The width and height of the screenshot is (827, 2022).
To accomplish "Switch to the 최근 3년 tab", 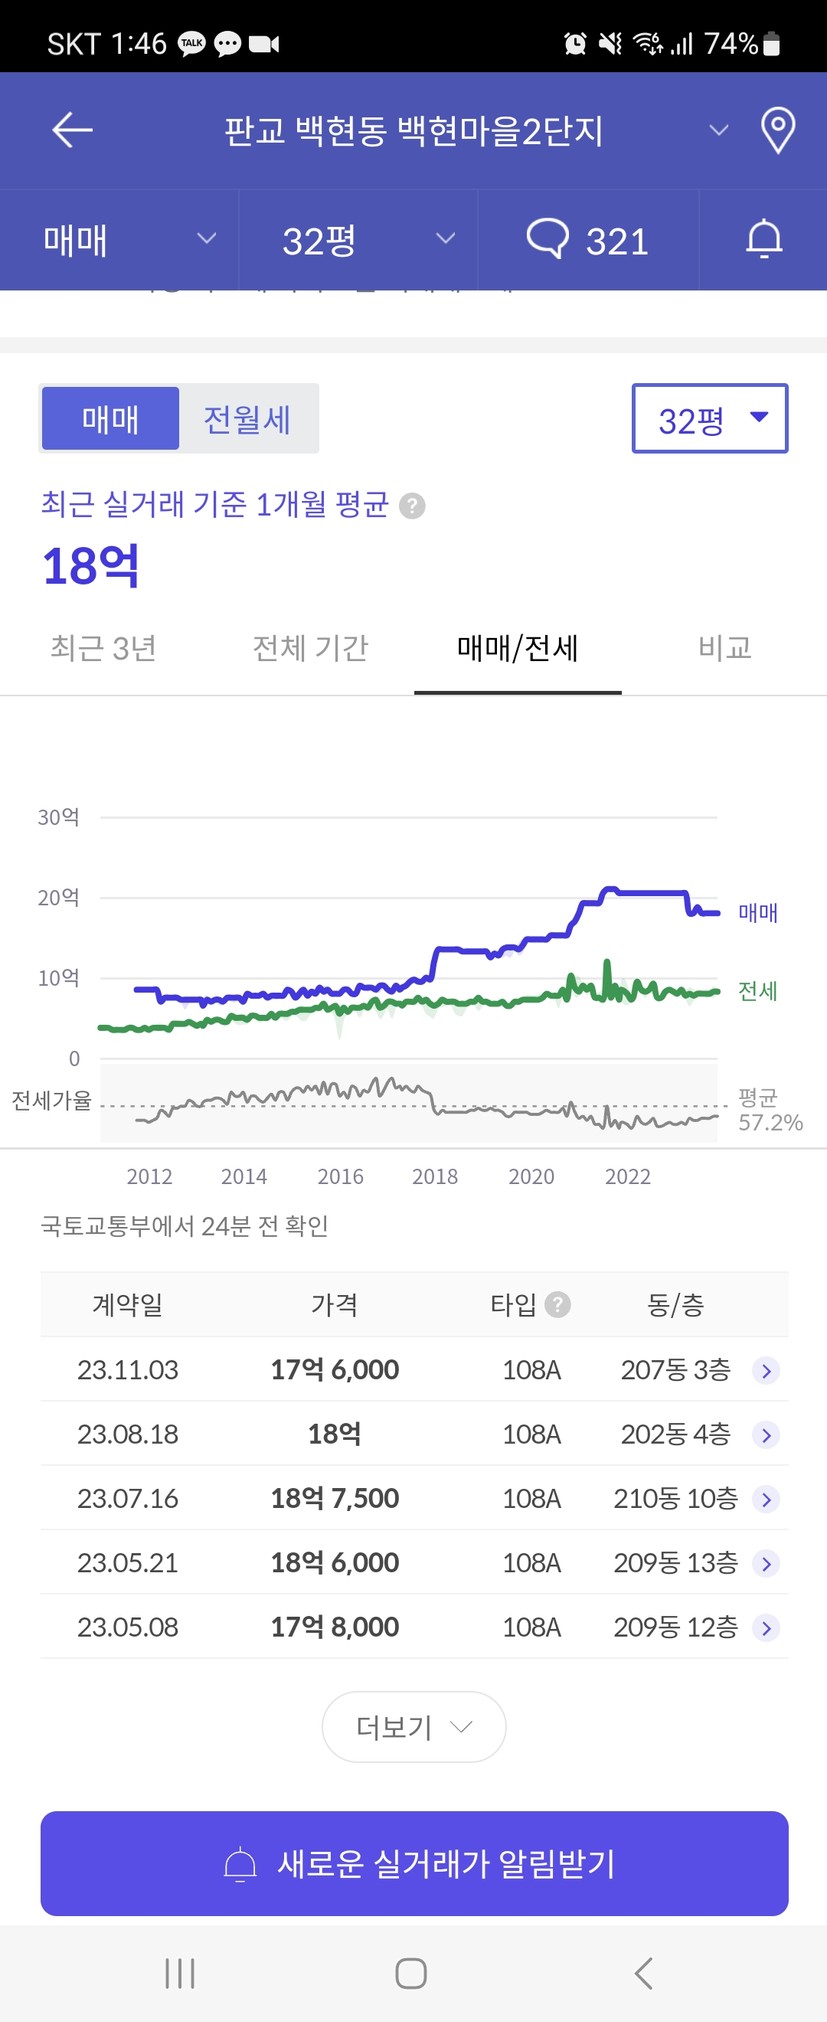I will coord(104,648).
